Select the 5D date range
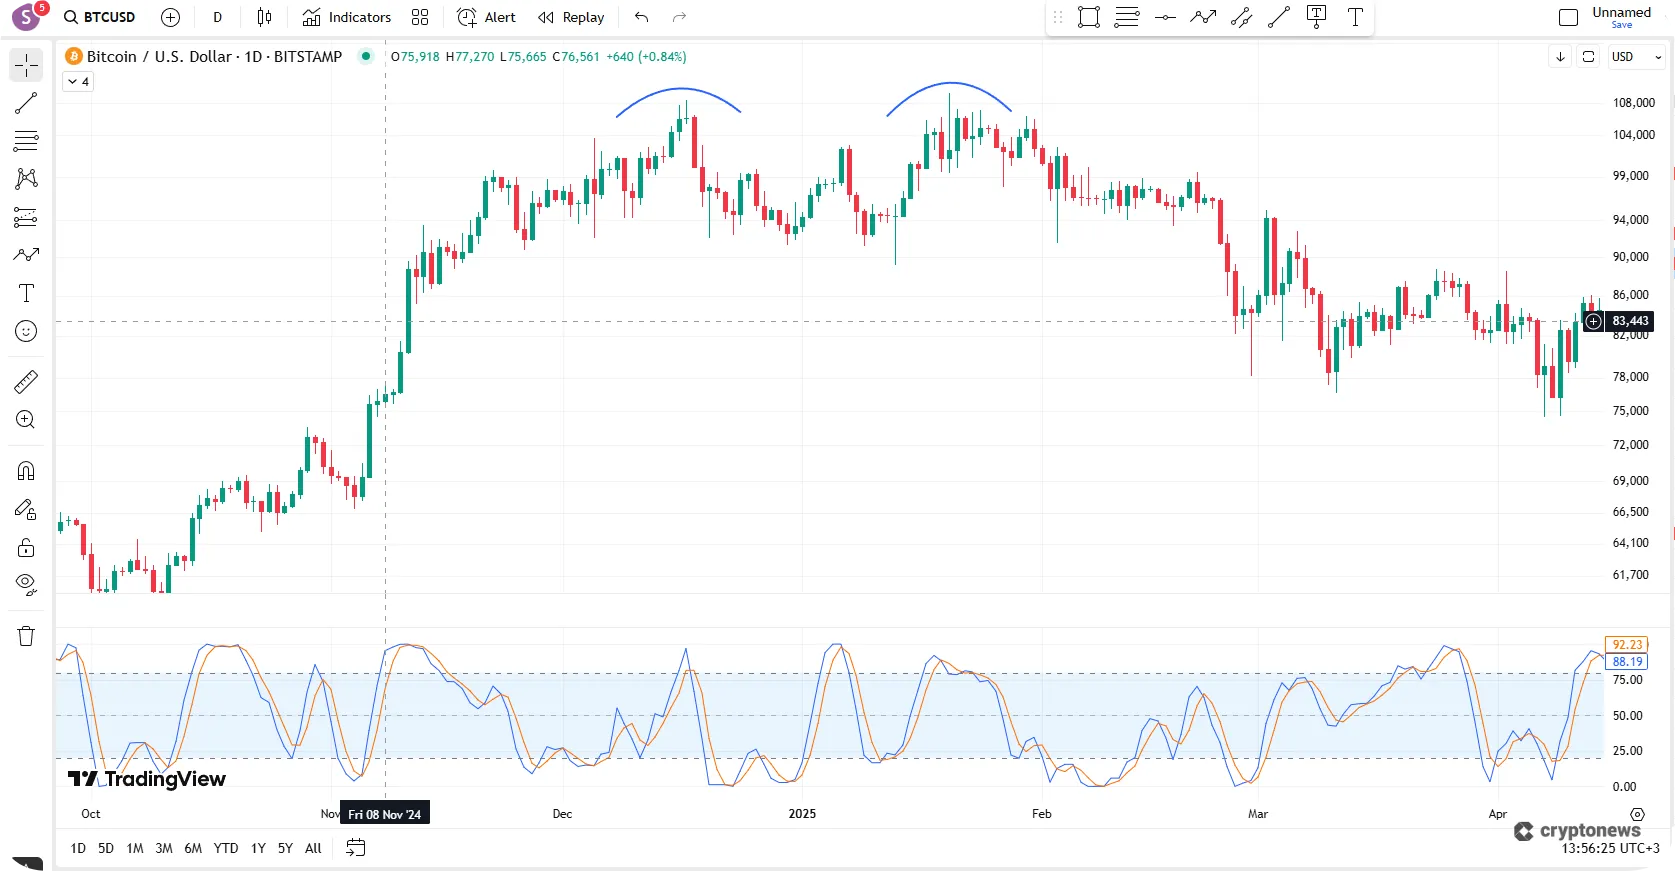The image size is (1675, 871). pos(106,848)
